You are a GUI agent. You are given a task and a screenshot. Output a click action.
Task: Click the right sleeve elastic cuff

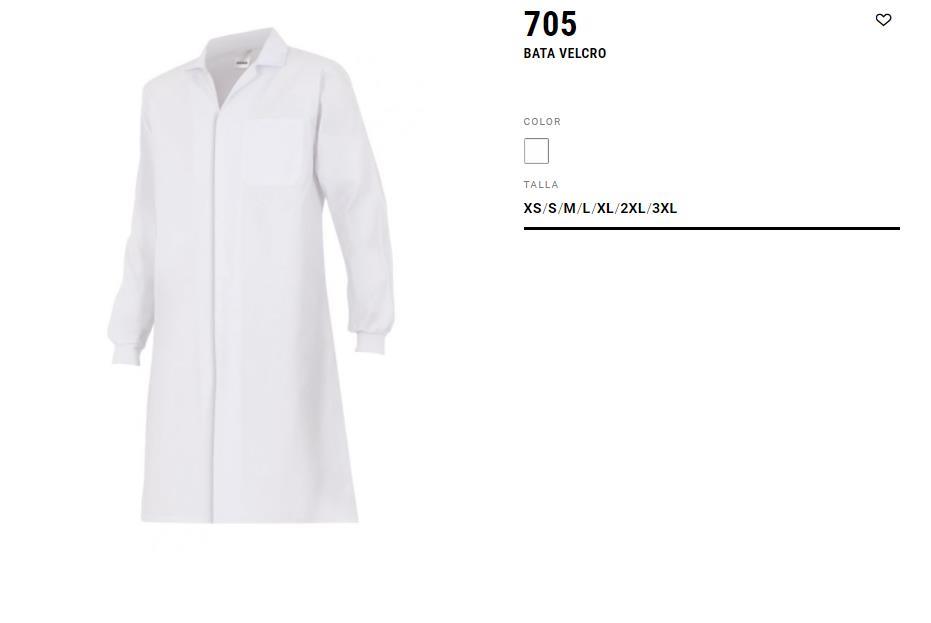(x=370, y=343)
